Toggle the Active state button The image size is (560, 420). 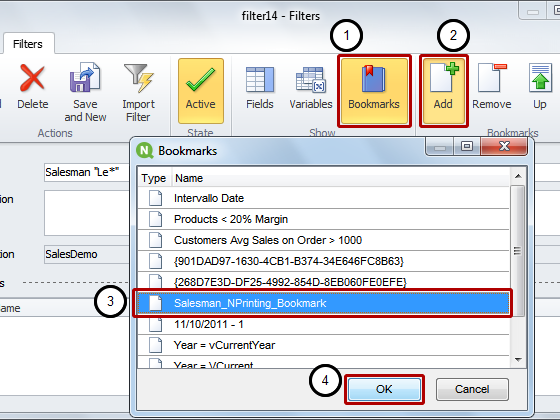(201, 91)
